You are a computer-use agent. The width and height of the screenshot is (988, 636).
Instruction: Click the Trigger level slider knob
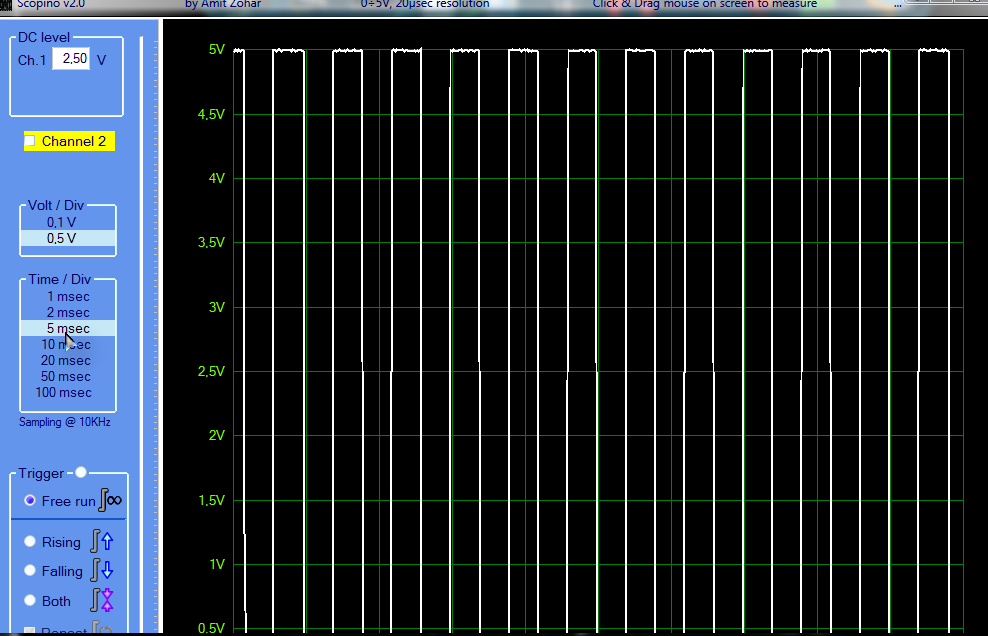point(81,472)
